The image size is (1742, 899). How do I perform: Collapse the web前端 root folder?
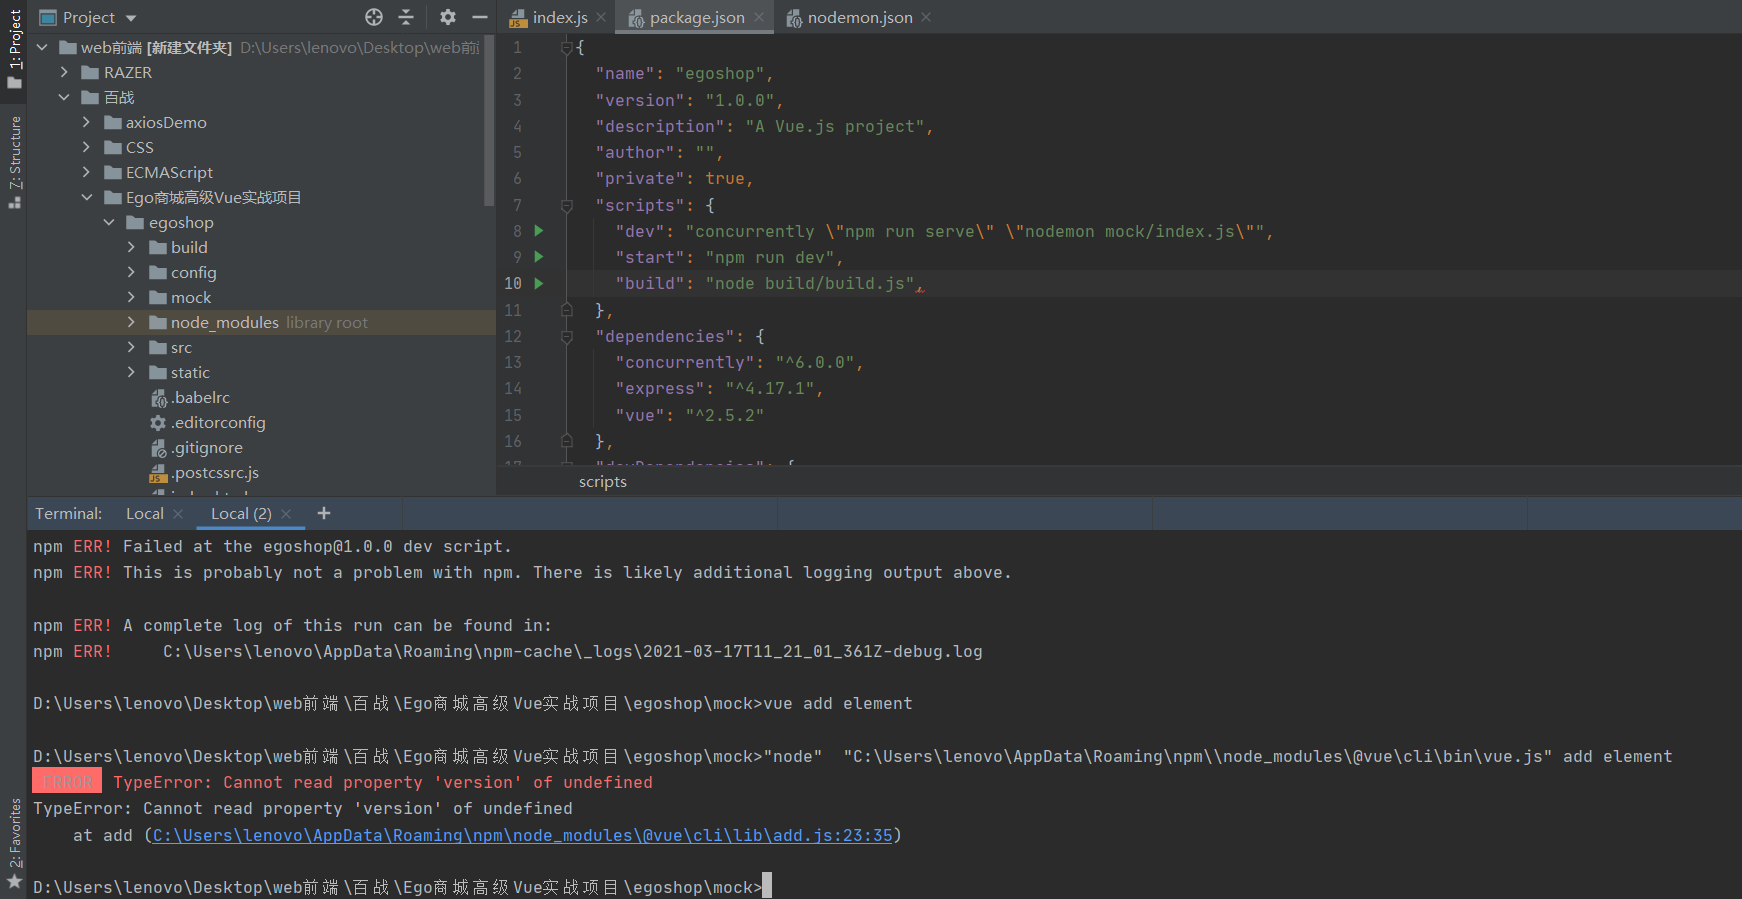(42, 47)
